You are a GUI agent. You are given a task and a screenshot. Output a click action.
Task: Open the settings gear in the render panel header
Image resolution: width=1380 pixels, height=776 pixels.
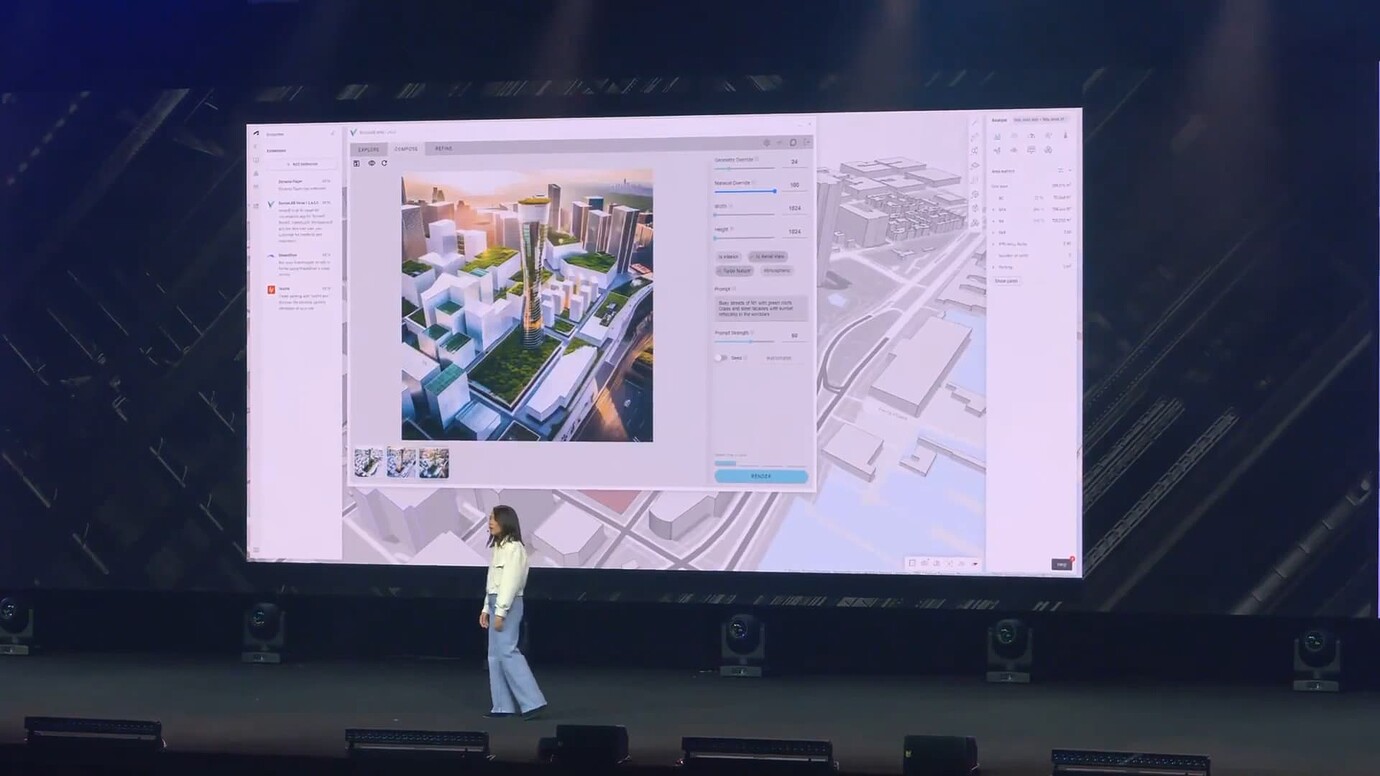[767, 143]
